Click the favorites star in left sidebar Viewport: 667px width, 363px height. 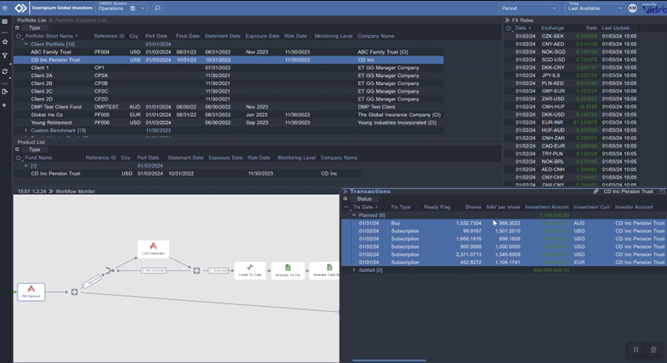(x=5, y=42)
